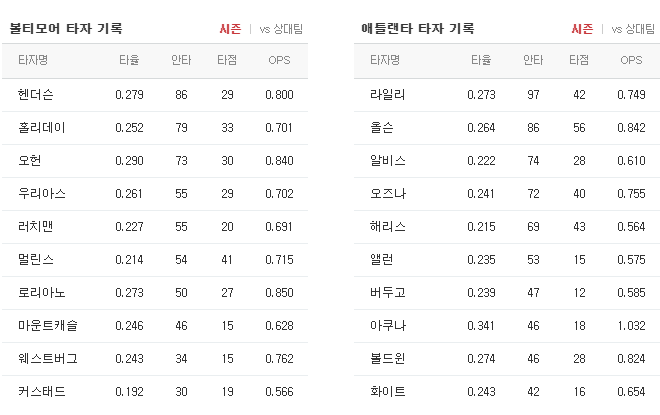The width and height of the screenshot is (660, 415).
Task: Open batter 볼드윈 row
Action: pos(507,359)
